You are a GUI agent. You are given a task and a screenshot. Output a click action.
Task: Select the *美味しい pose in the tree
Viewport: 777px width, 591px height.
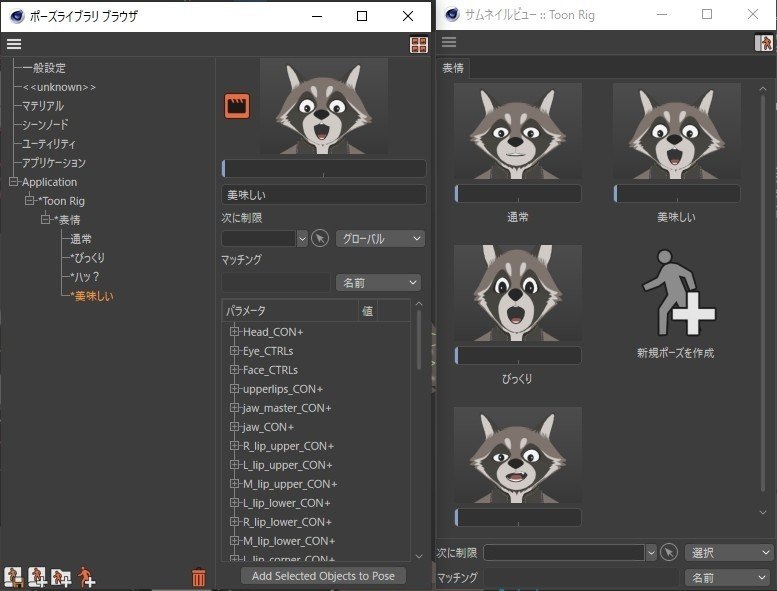click(92, 296)
